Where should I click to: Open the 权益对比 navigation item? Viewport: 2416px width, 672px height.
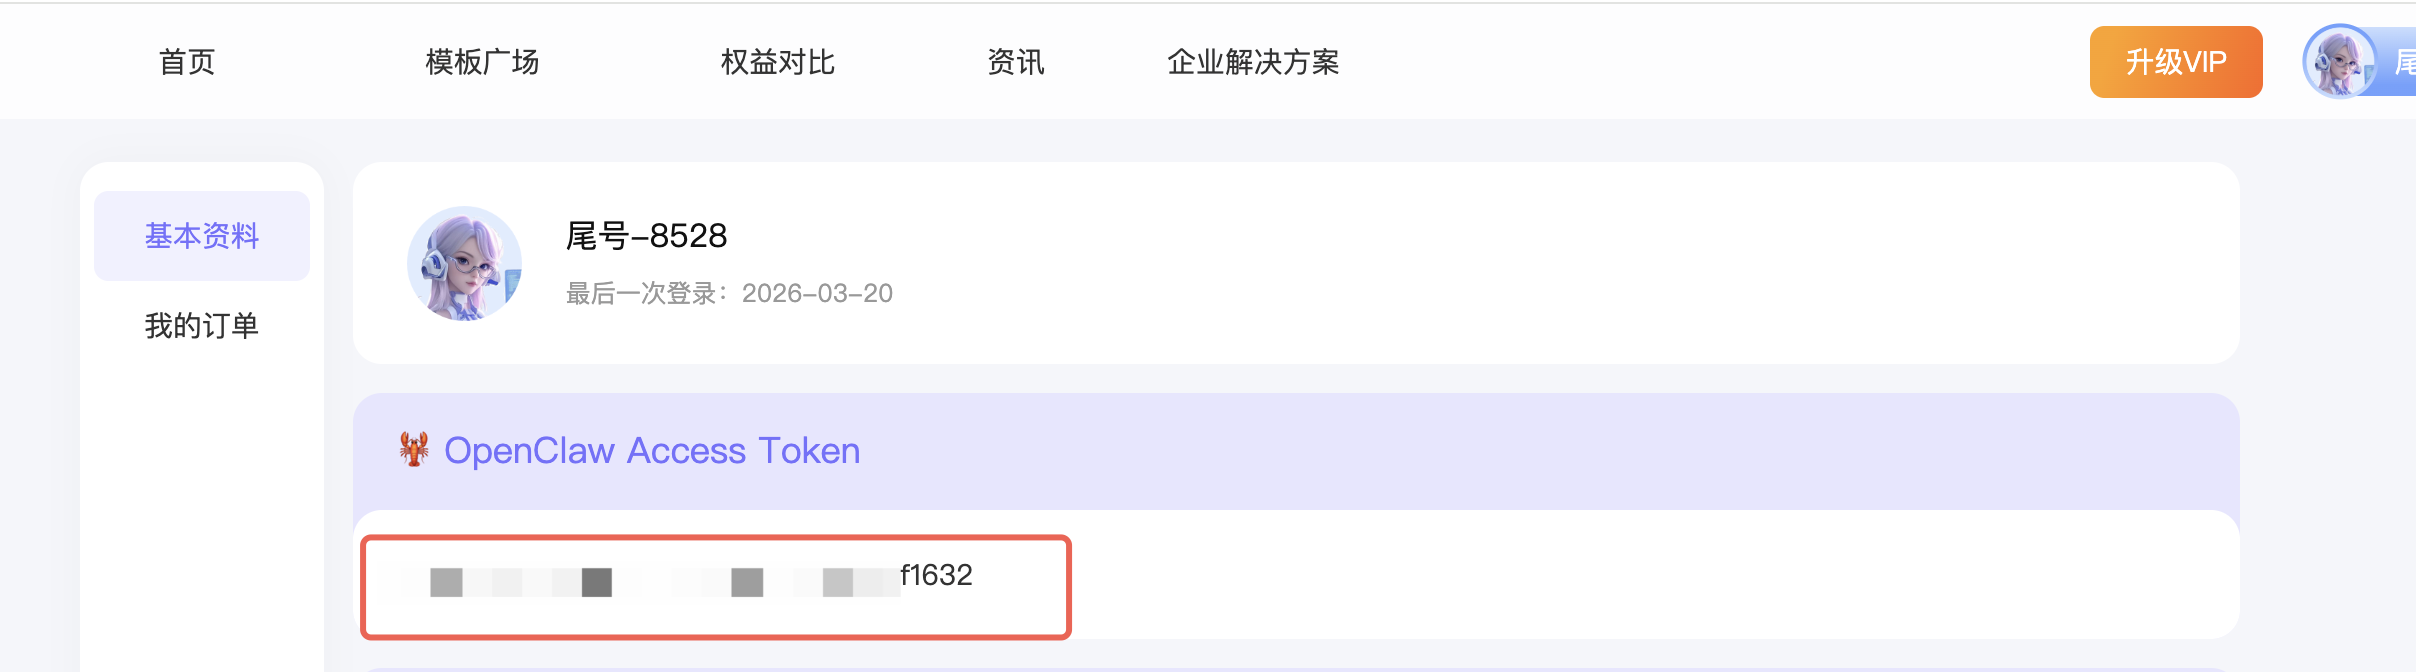tap(777, 62)
